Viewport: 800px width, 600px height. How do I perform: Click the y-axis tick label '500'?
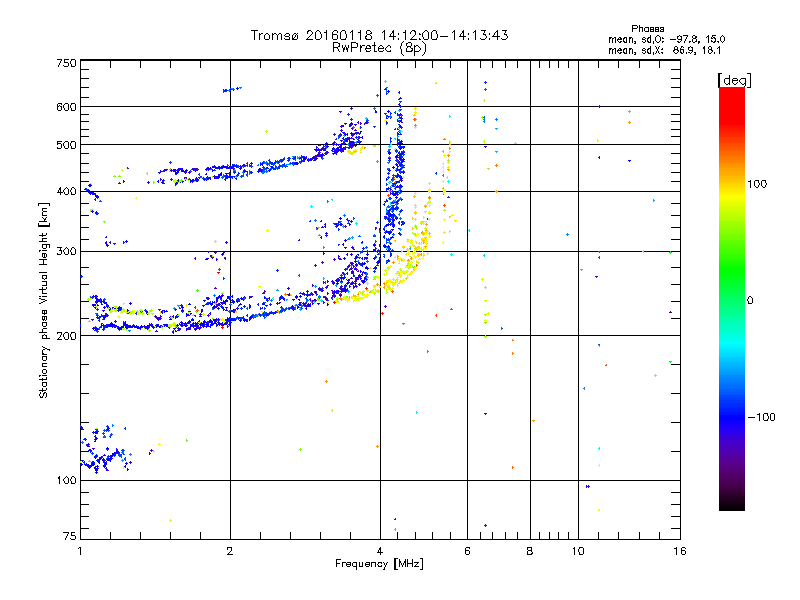point(66,145)
